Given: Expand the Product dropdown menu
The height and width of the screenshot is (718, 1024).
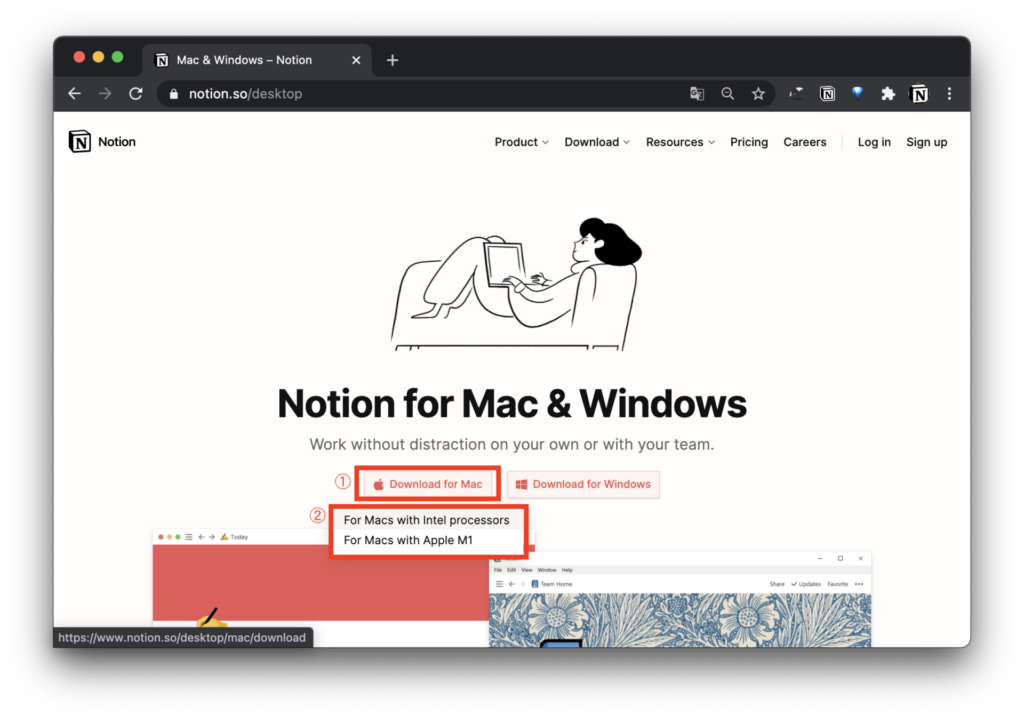Looking at the screenshot, I should pyautogui.click(x=521, y=142).
